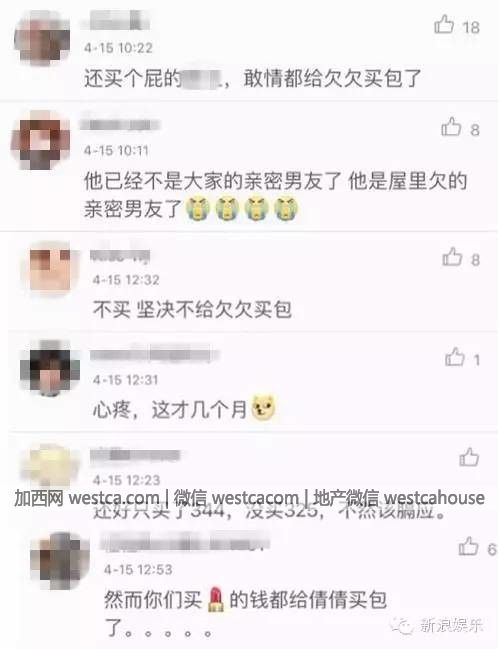498x649 pixels.
Task: Open the blurred username above 4-15 10:22
Action: (116, 20)
